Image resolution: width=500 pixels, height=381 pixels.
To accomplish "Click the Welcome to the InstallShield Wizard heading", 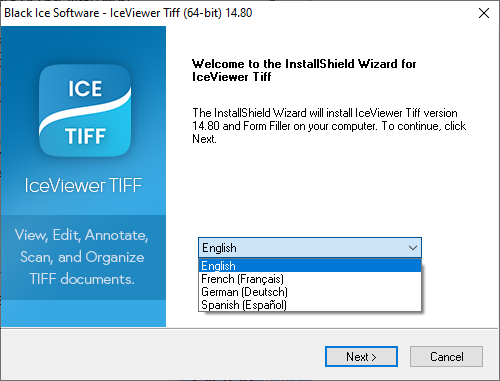I will pos(304,70).
